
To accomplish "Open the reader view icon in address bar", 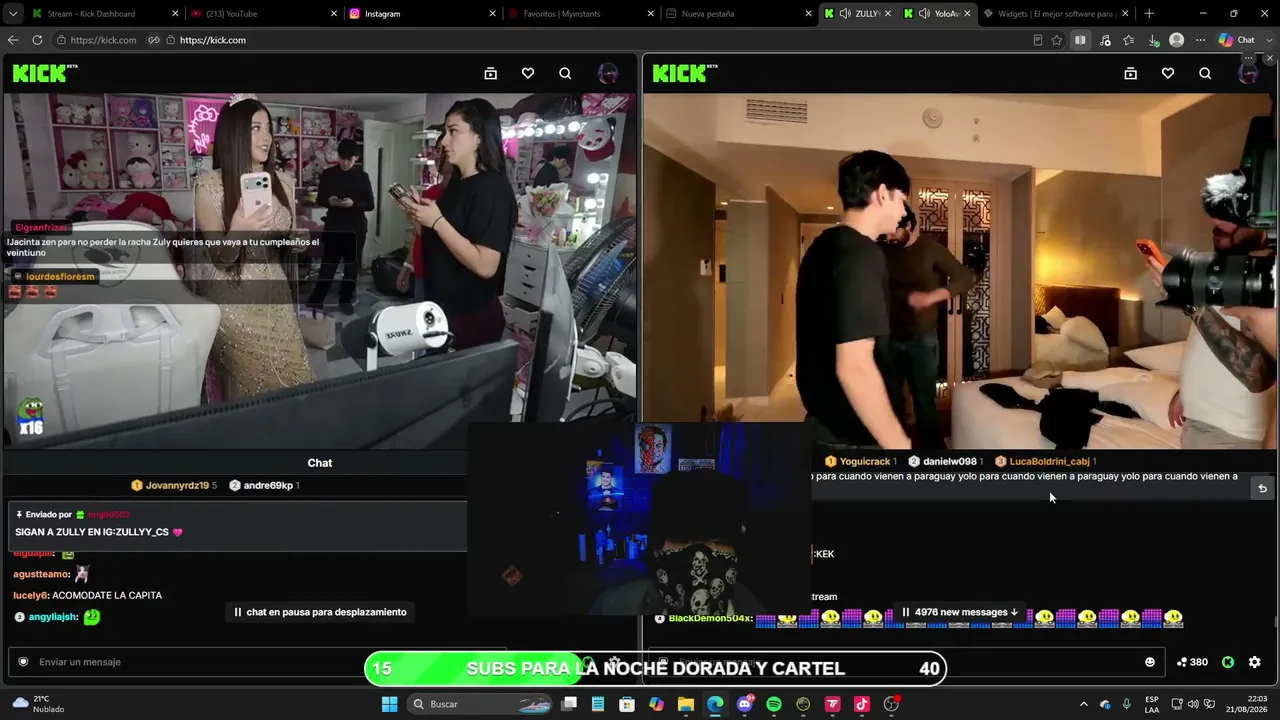I will pyautogui.click(x=1037, y=40).
